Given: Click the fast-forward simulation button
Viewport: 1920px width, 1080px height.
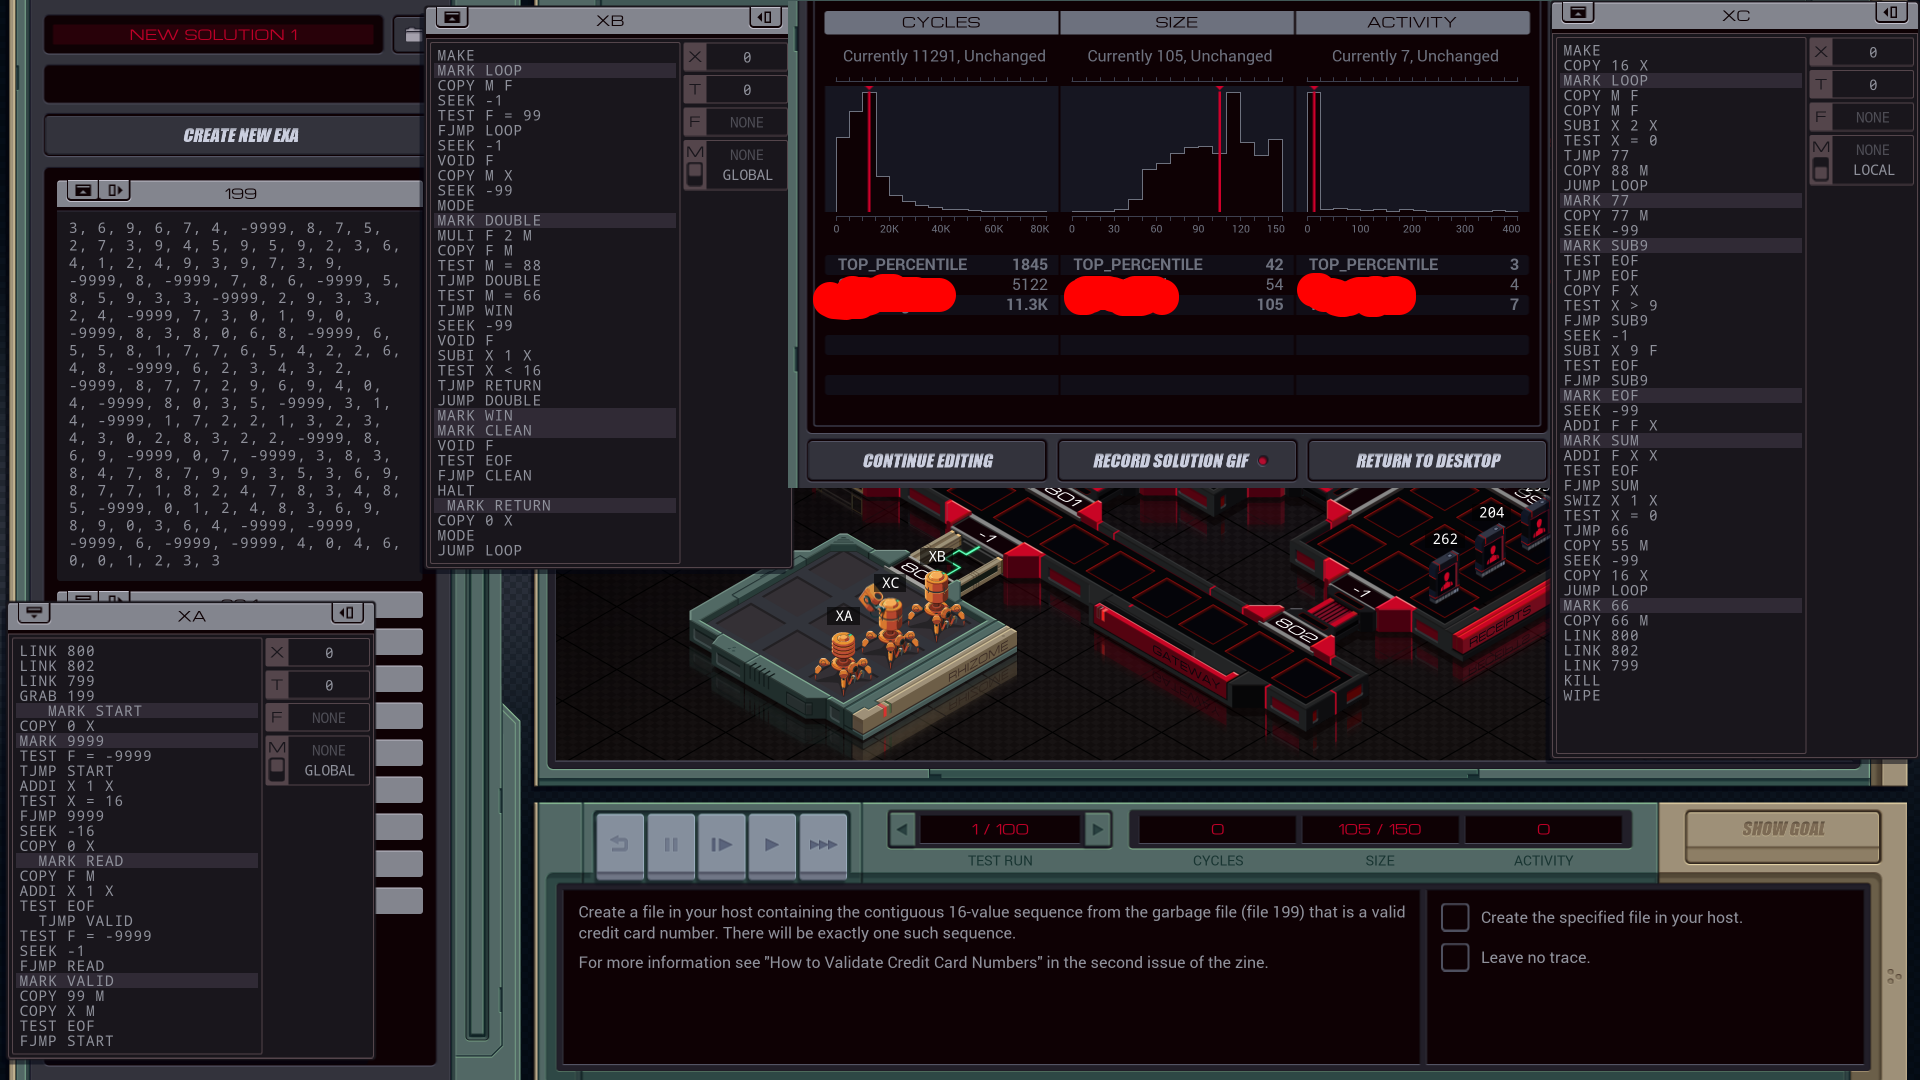Looking at the screenshot, I should tap(823, 845).
